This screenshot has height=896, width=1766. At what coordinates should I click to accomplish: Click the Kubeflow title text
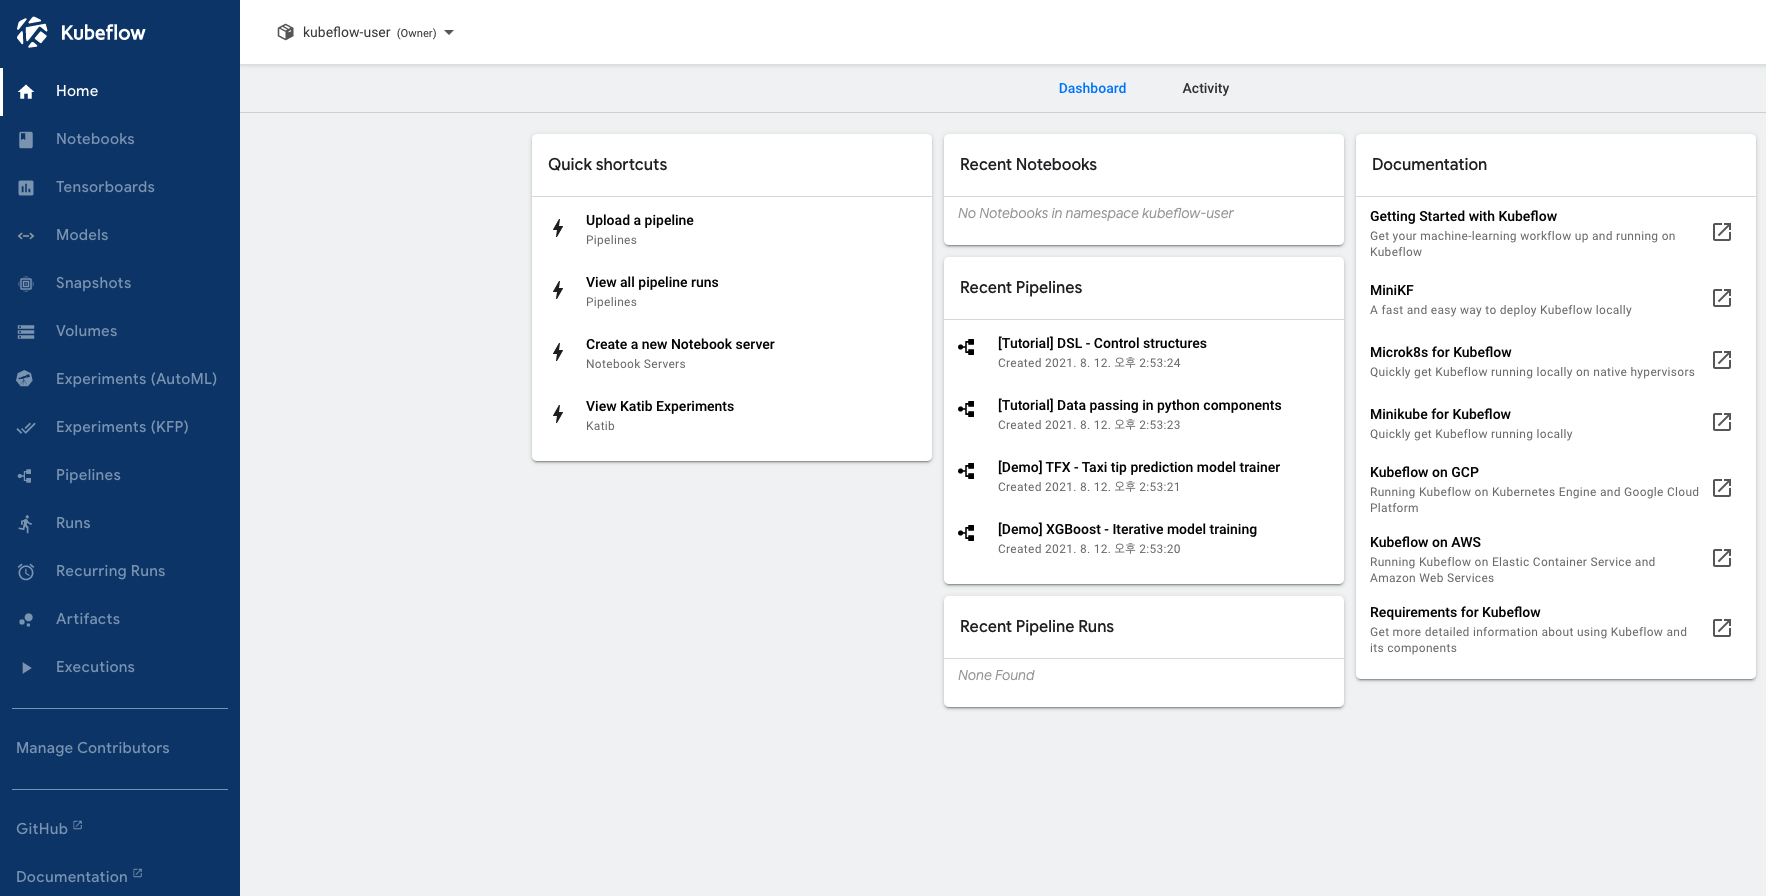pos(103,32)
